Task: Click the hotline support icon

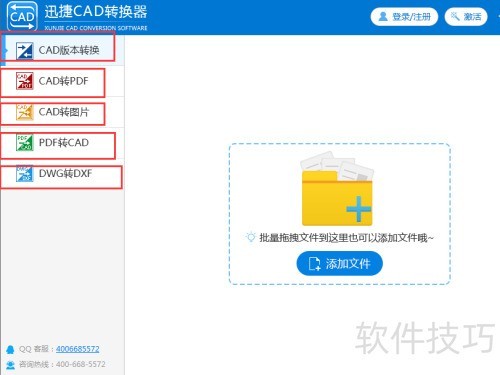Action: (10, 365)
